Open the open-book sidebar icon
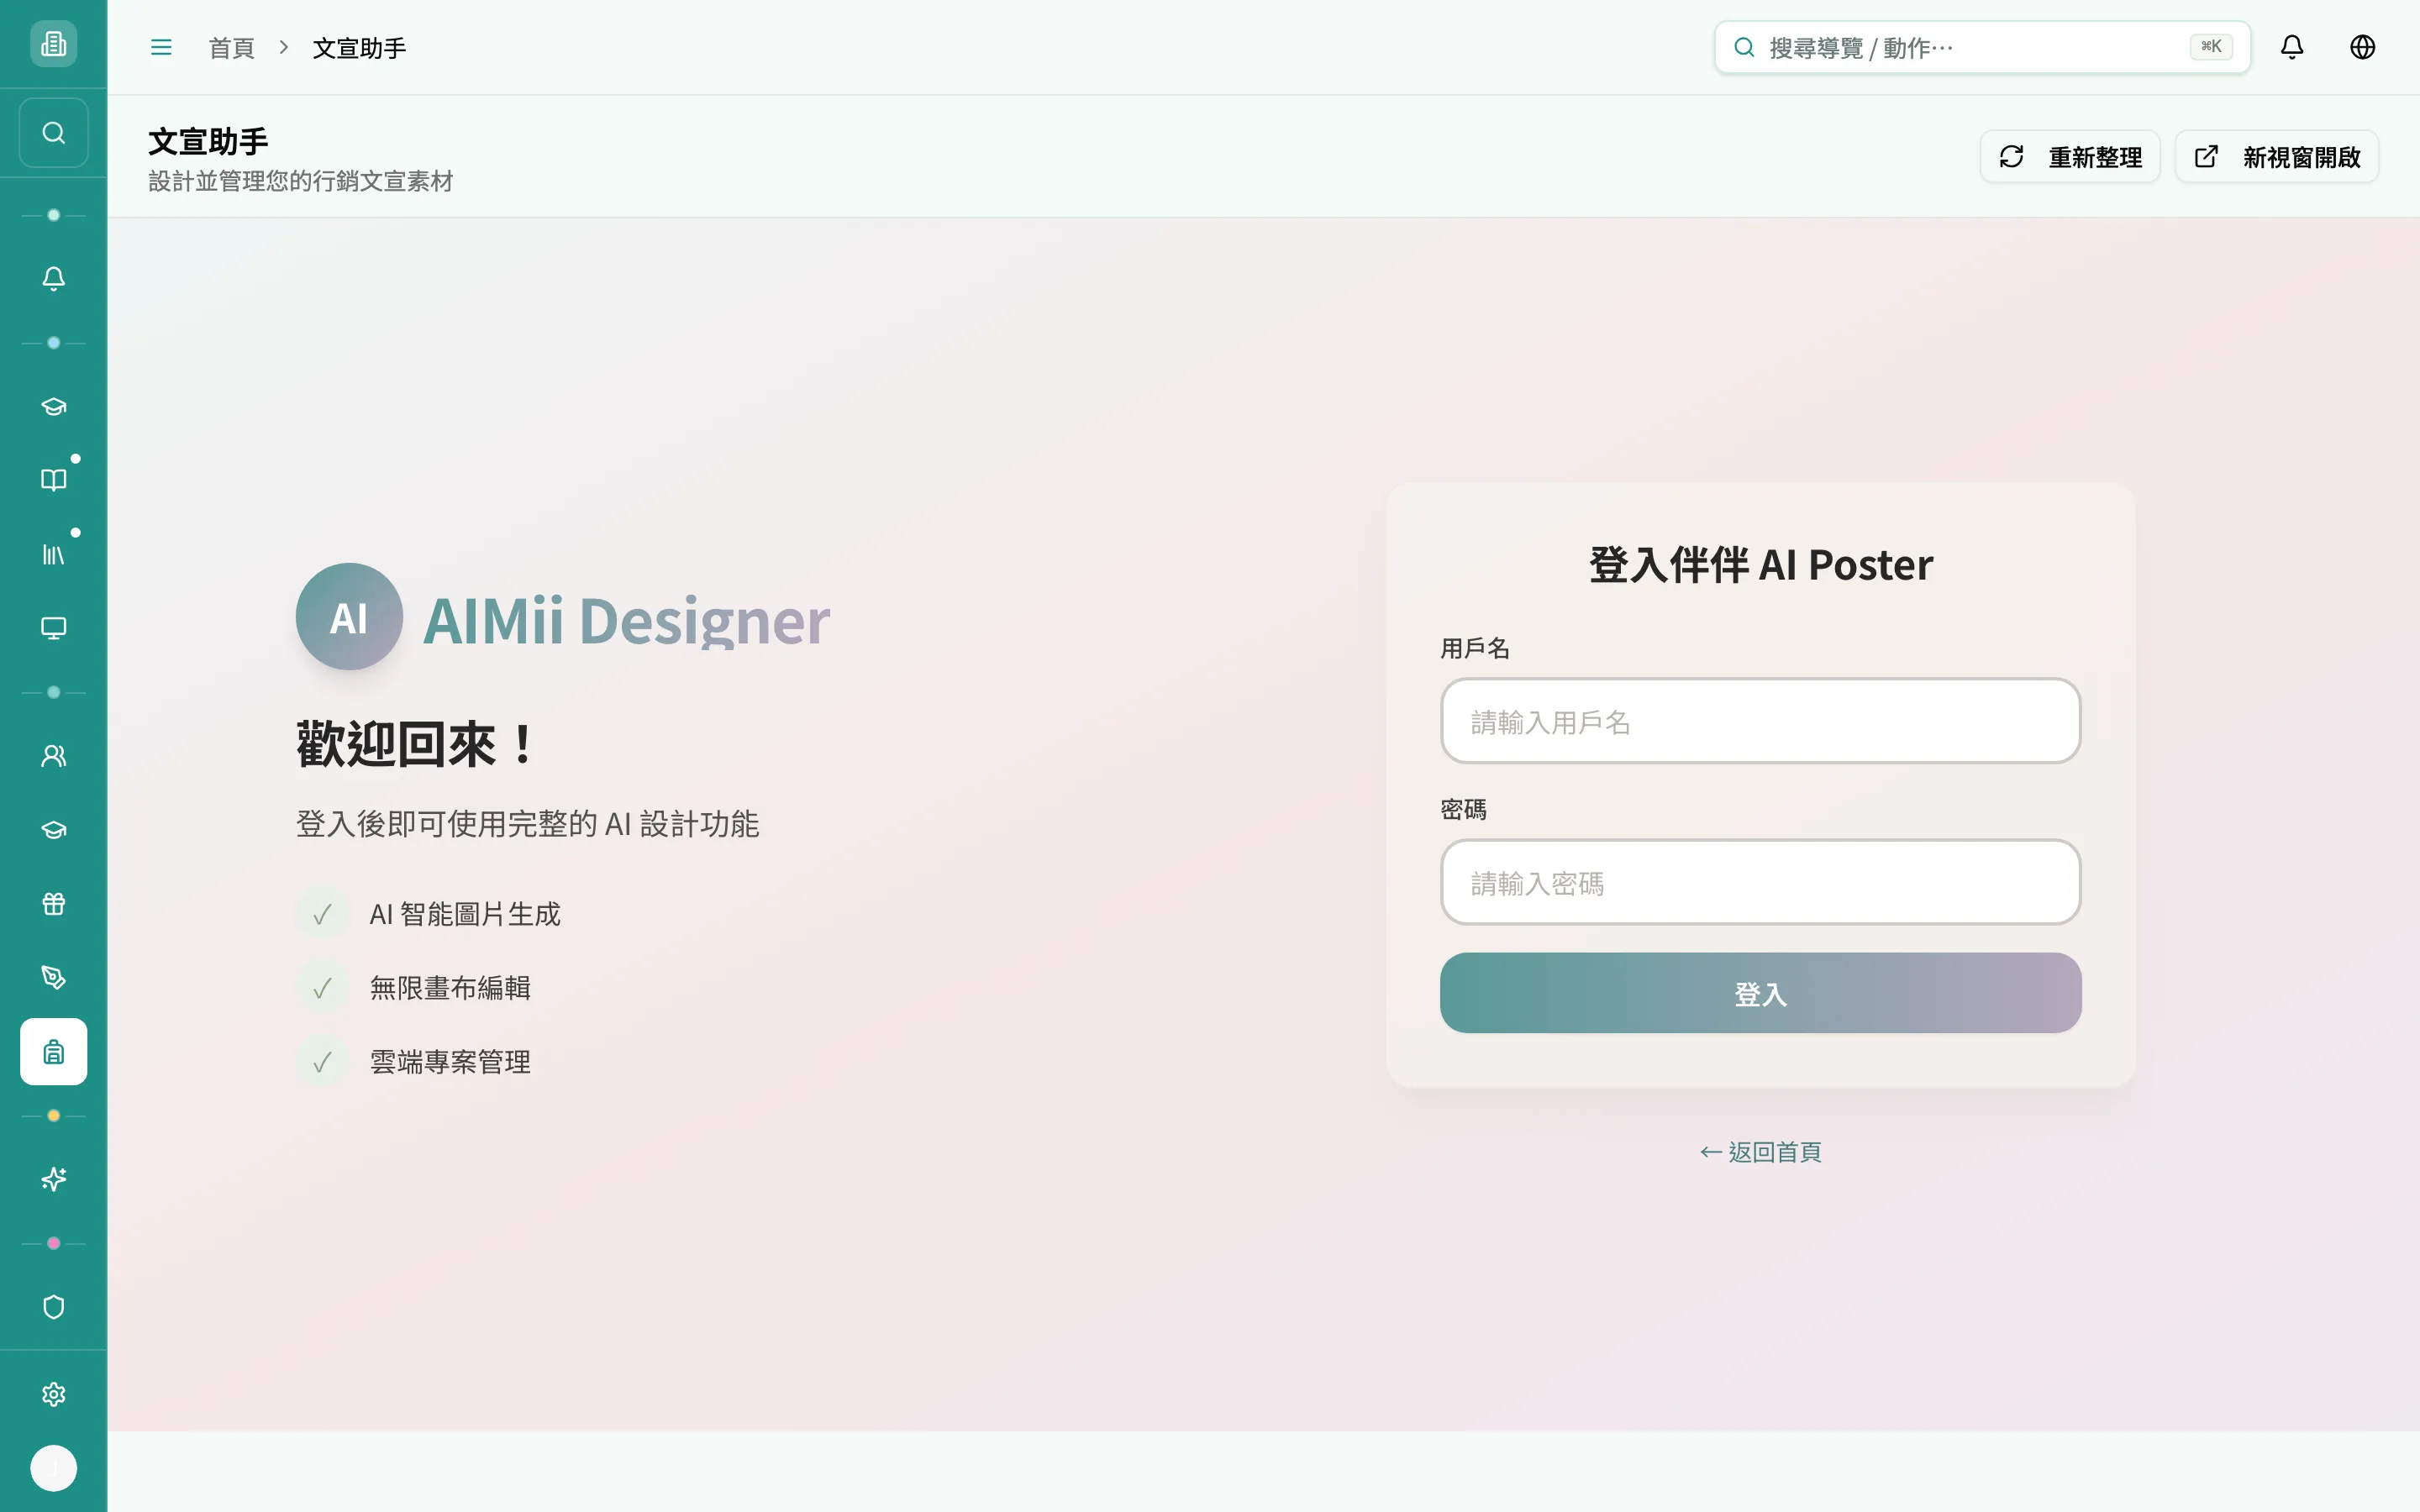 (53, 480)
